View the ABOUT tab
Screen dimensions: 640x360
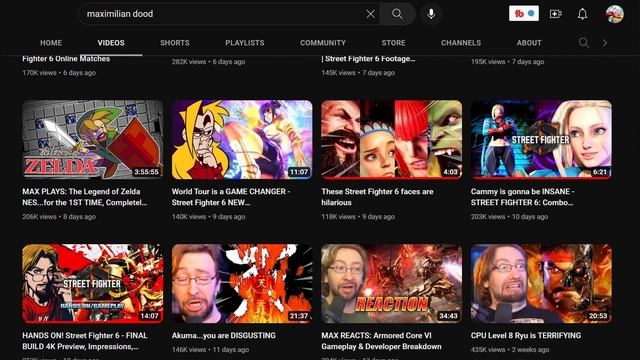[x=529, y=43]
